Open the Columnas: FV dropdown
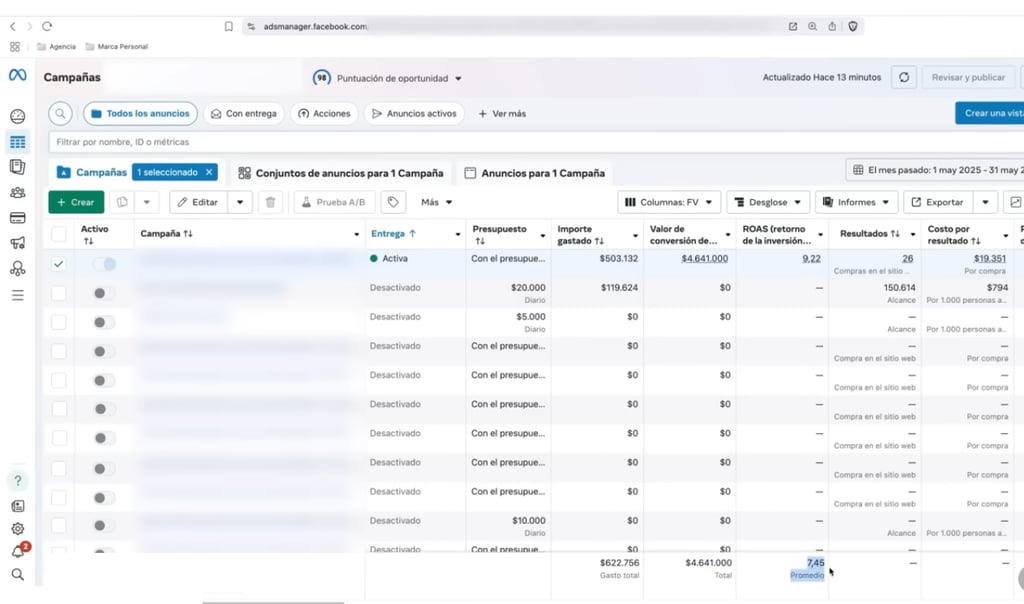 668,202
